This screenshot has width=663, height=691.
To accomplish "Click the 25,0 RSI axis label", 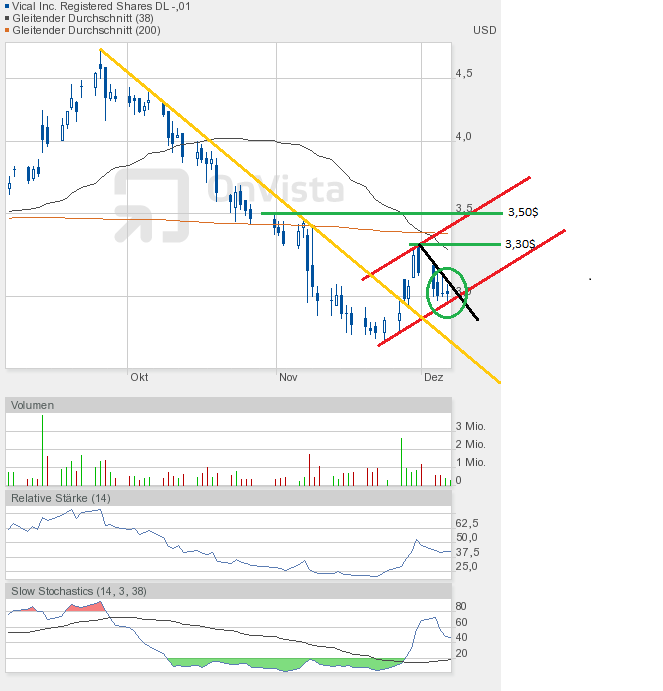I will 467,566.
